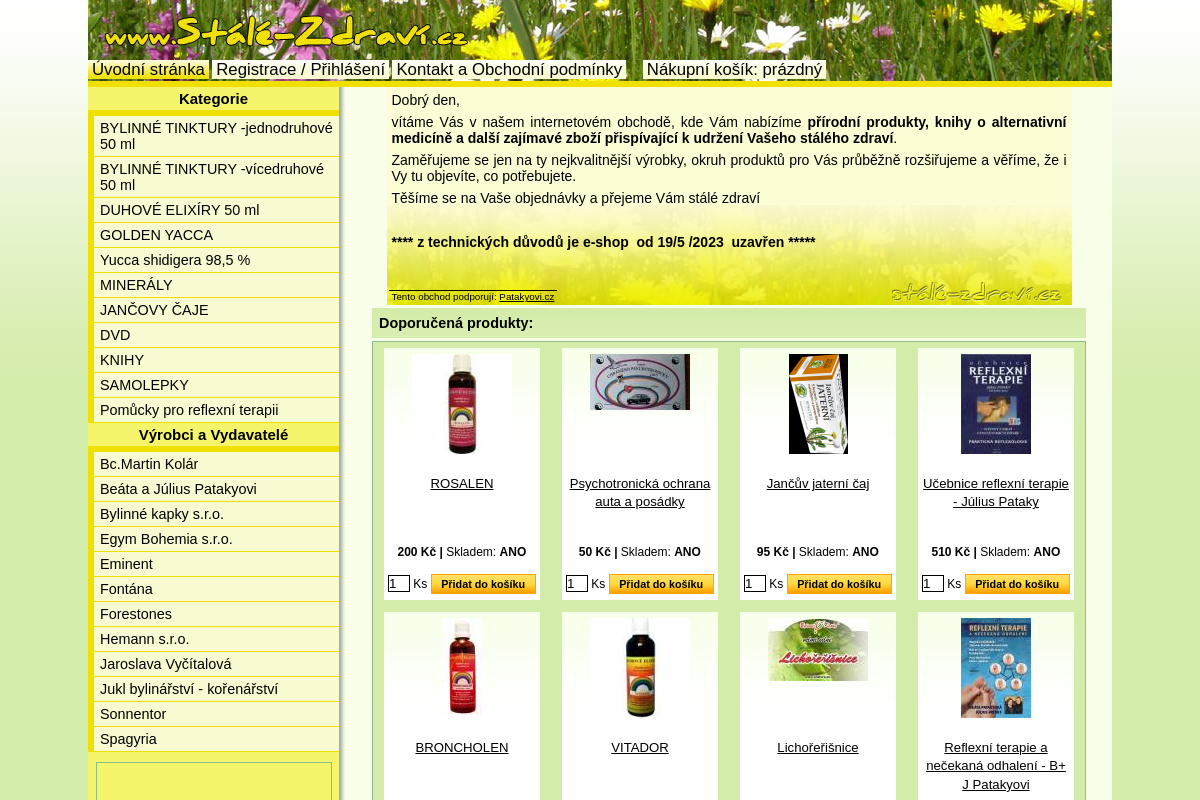
Task: Select Pomůcky pro reflexní terapii category
Action: click(217, 410)
